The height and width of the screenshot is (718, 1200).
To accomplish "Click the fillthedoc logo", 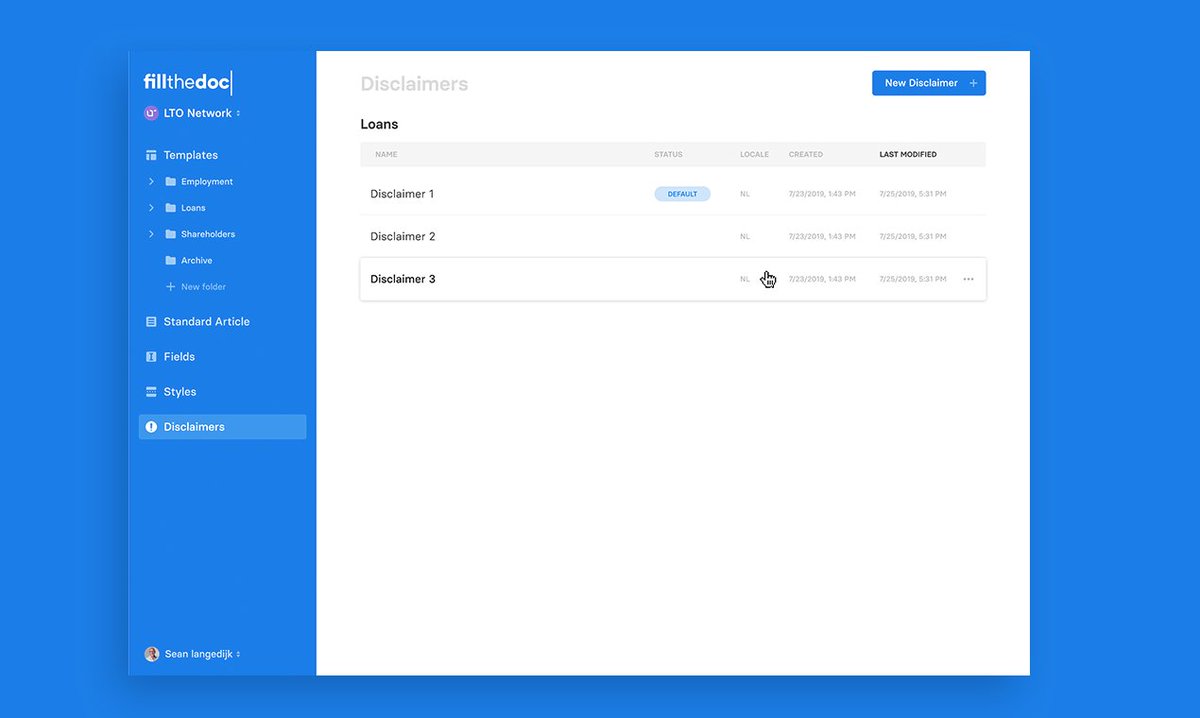I will pos(187,82).
